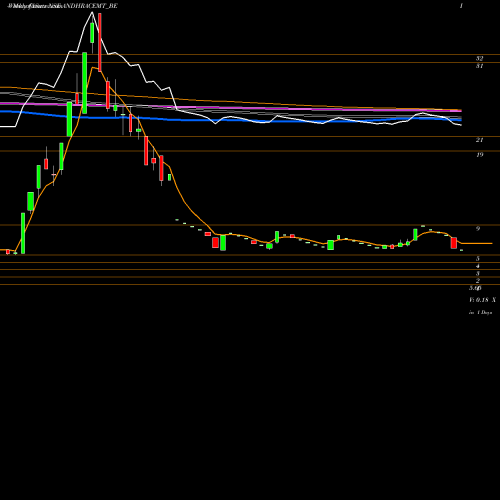Click the price level label 5
The height and width of the screenshot is (500, 500).
click(x=478, y=259)
